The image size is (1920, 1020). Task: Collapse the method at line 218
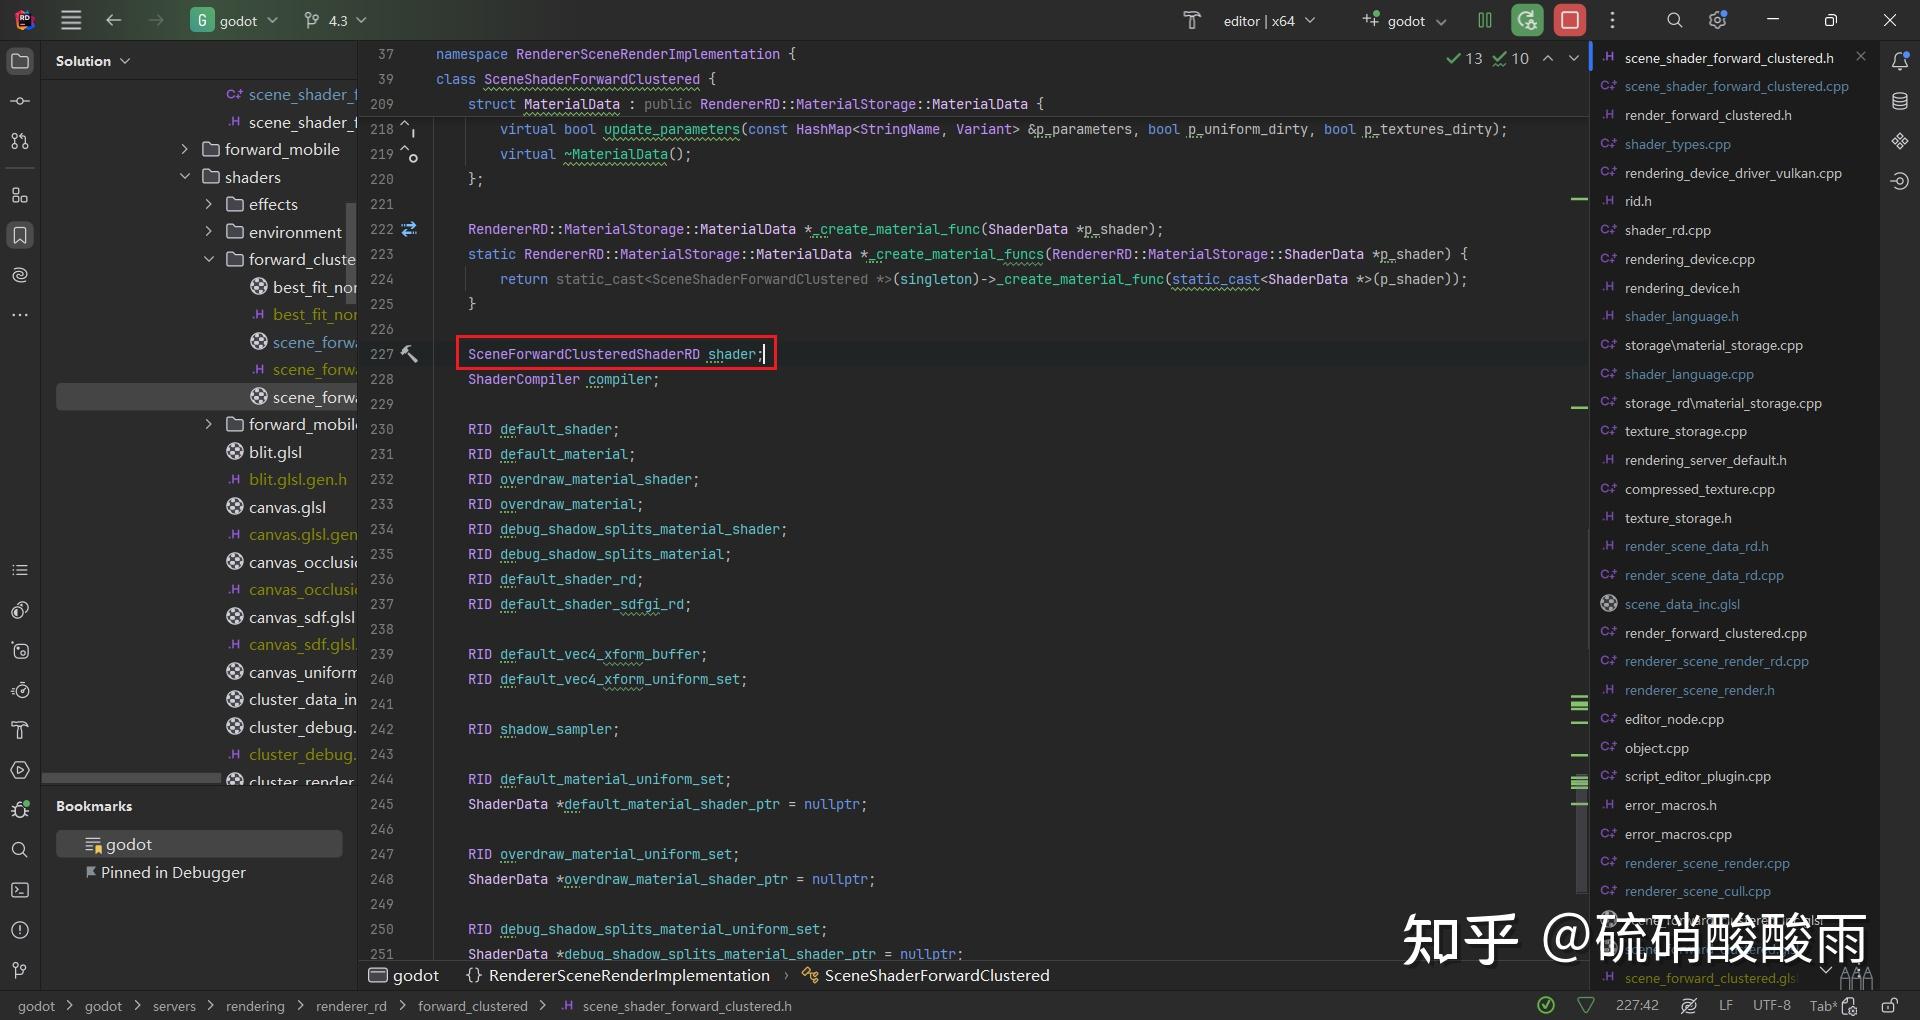pos(407,123)
